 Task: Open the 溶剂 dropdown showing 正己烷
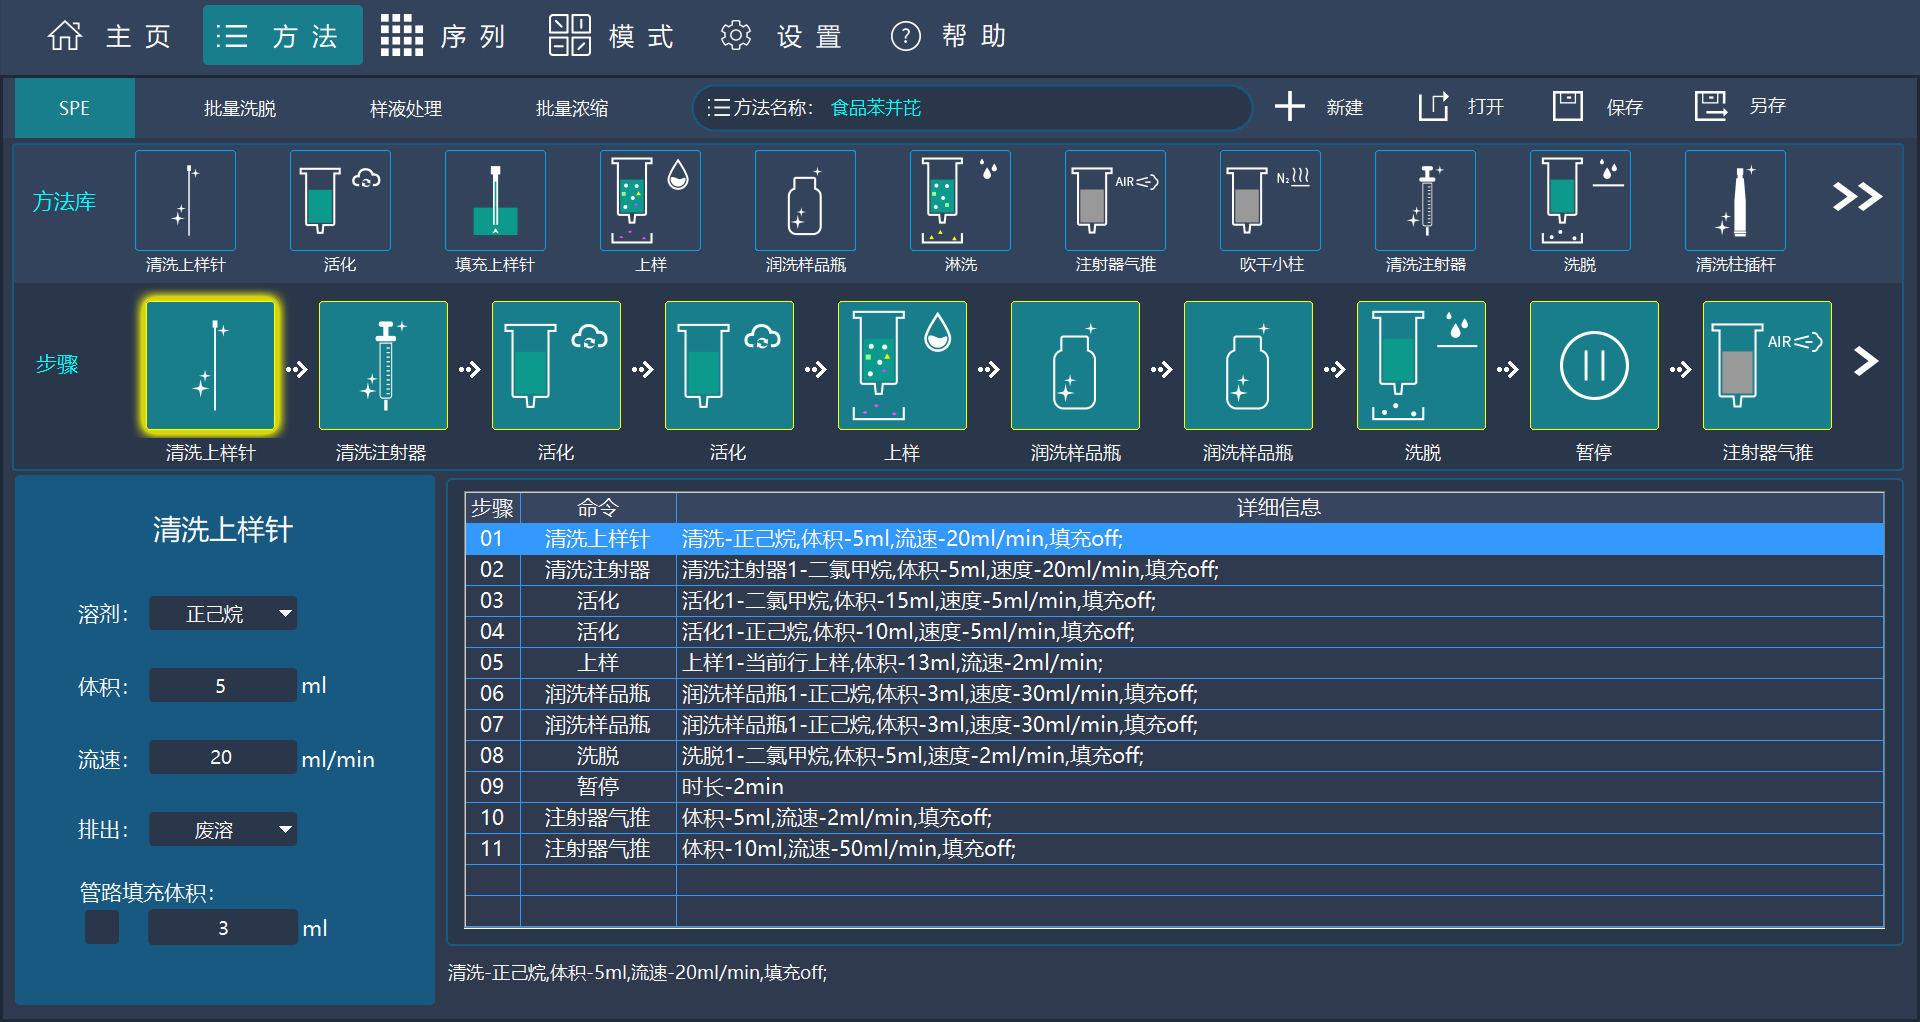(x=222, y=613)
